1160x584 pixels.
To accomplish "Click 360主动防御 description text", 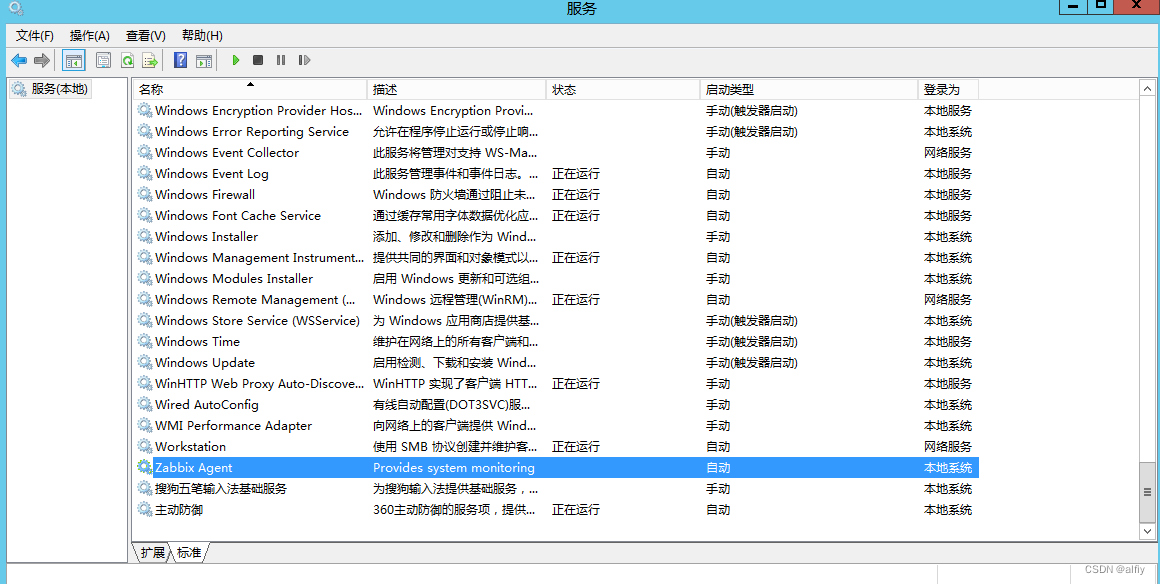I will click(454, 510).
